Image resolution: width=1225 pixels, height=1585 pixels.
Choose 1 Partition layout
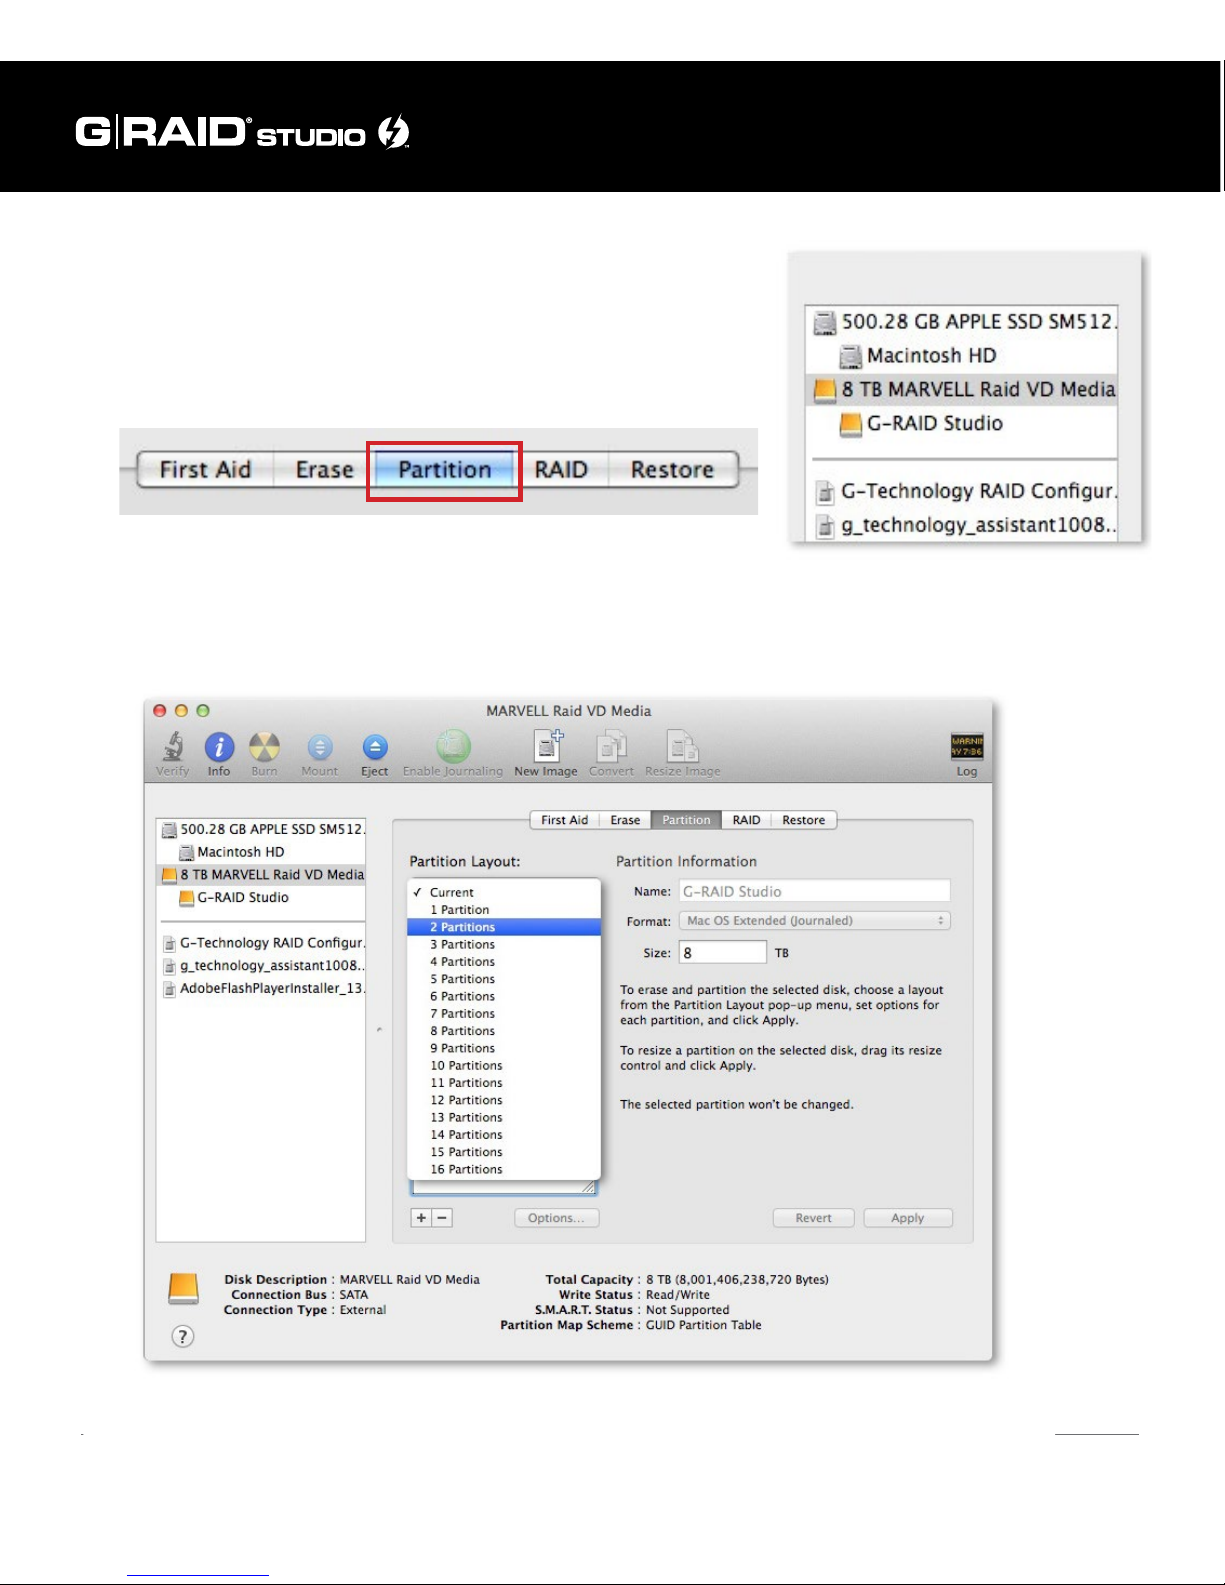504,910
